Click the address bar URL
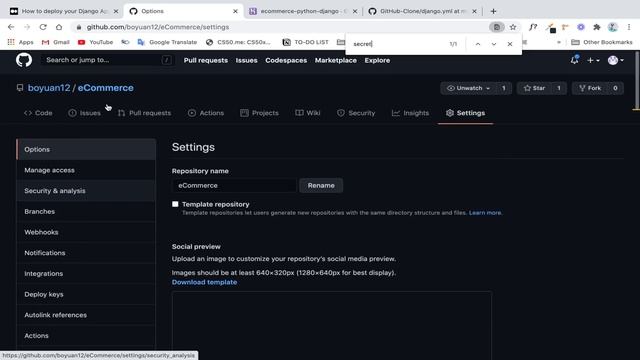640x360 pixels. [x=158, y=27]
